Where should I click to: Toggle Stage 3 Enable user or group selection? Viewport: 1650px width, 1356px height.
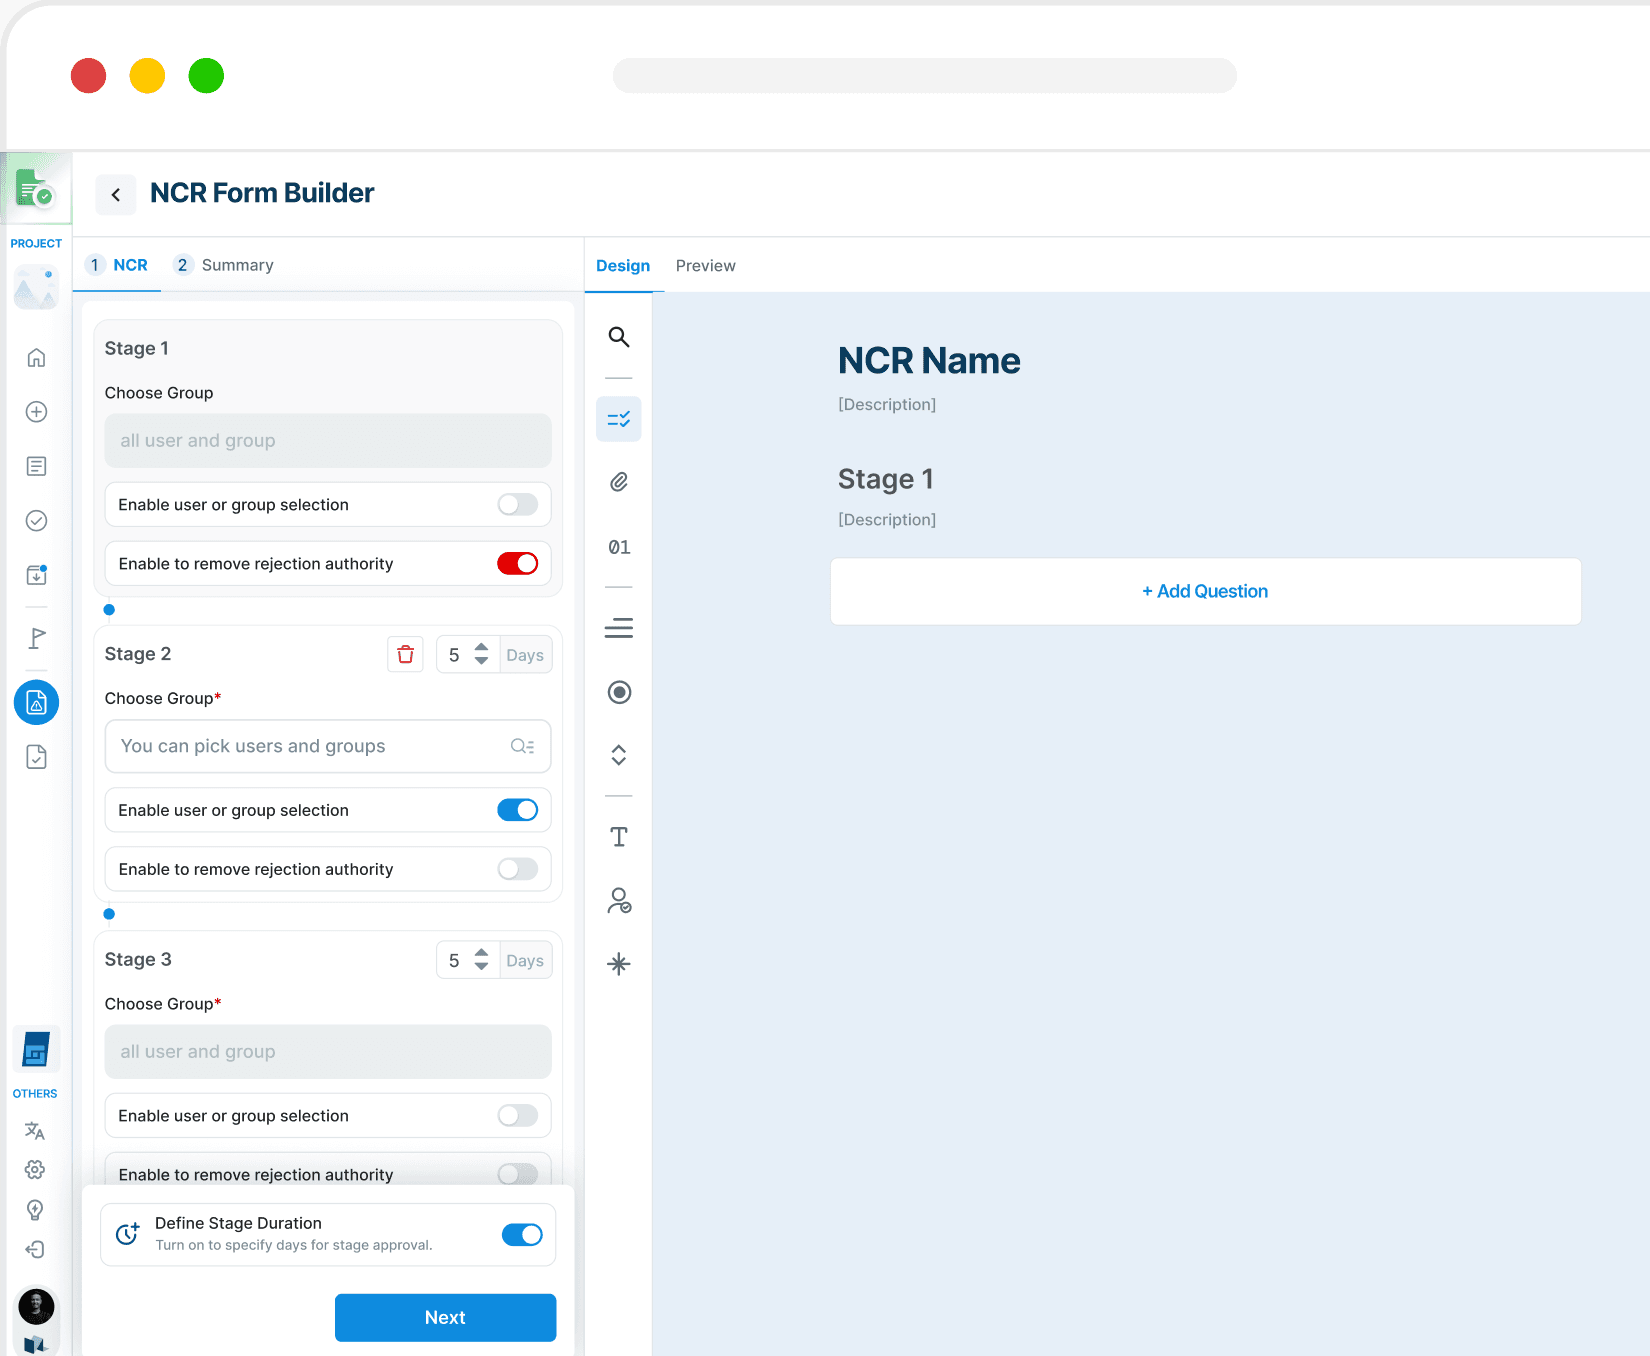click(518, 1116)
